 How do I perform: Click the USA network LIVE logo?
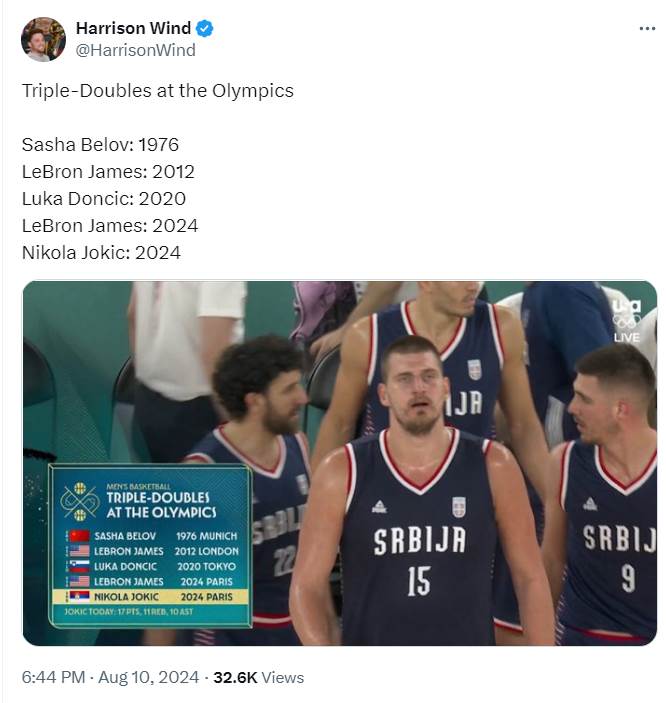point(627,321)
